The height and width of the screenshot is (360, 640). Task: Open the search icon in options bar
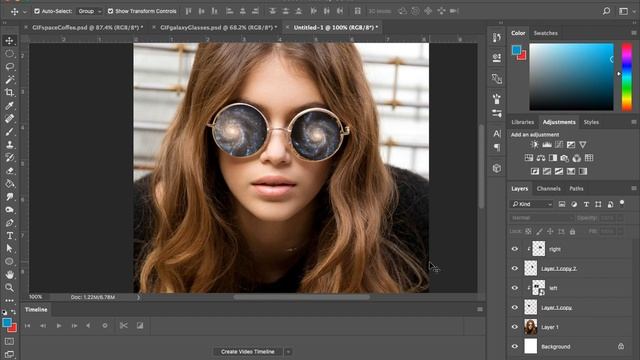pos(607,11)
